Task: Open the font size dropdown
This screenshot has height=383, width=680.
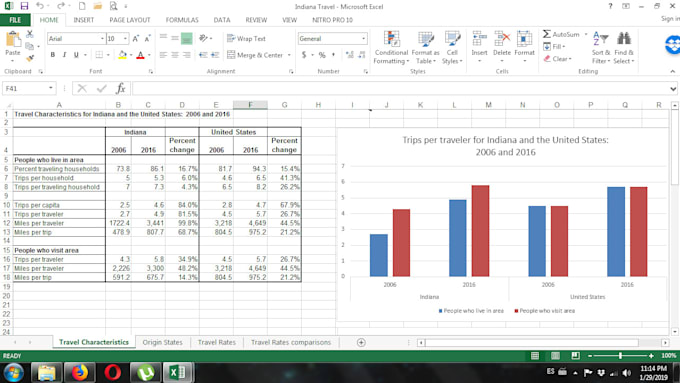Action: pyautogui.click(x=125, y=39)
